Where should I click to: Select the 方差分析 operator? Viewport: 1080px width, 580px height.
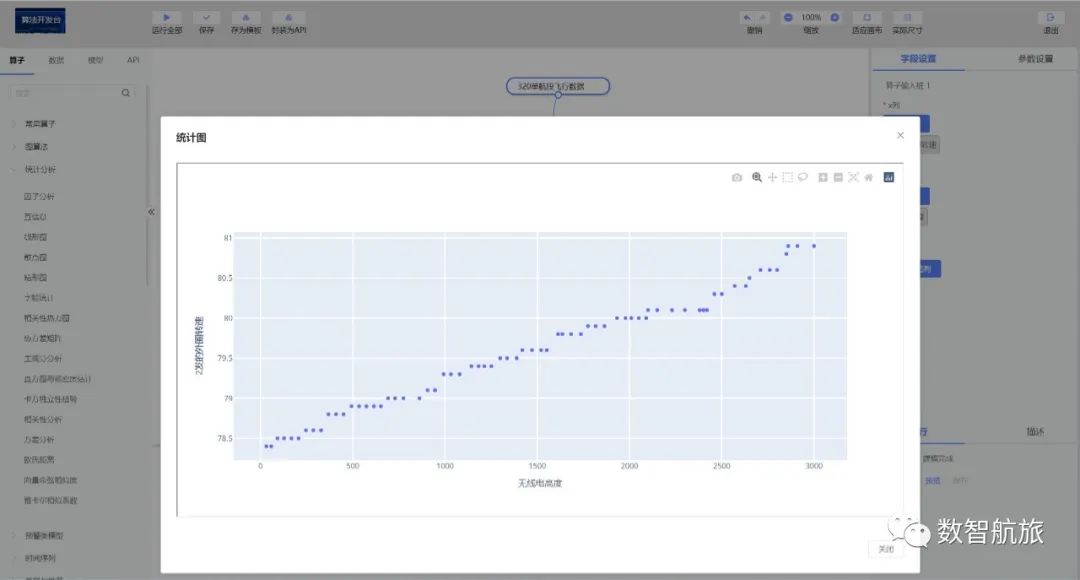pyautogui.click(x=39, y=439)
